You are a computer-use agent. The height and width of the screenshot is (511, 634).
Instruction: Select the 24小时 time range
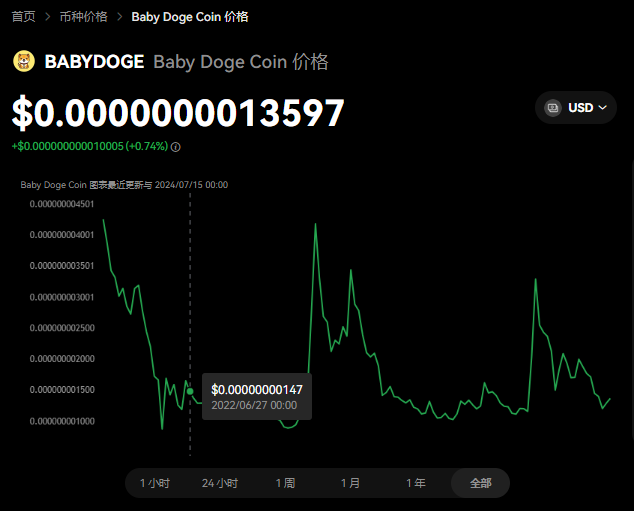[220, 483]
